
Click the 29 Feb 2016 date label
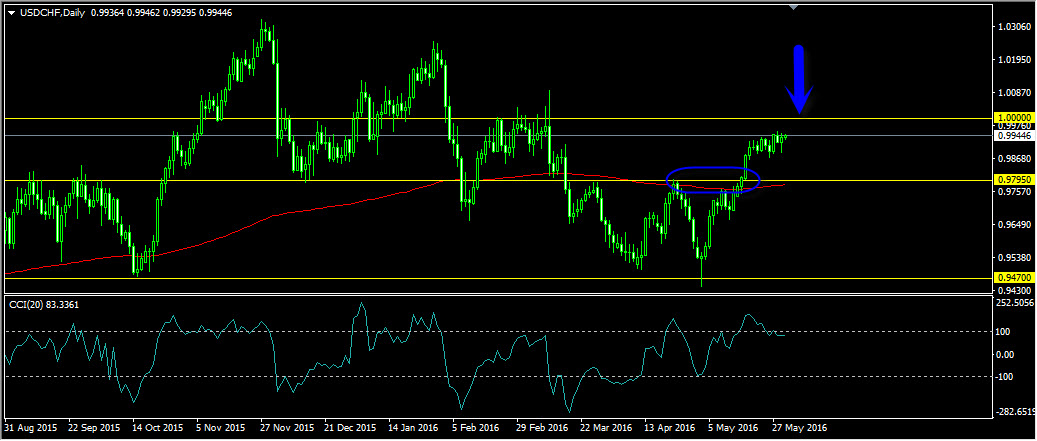click(543, 428)
